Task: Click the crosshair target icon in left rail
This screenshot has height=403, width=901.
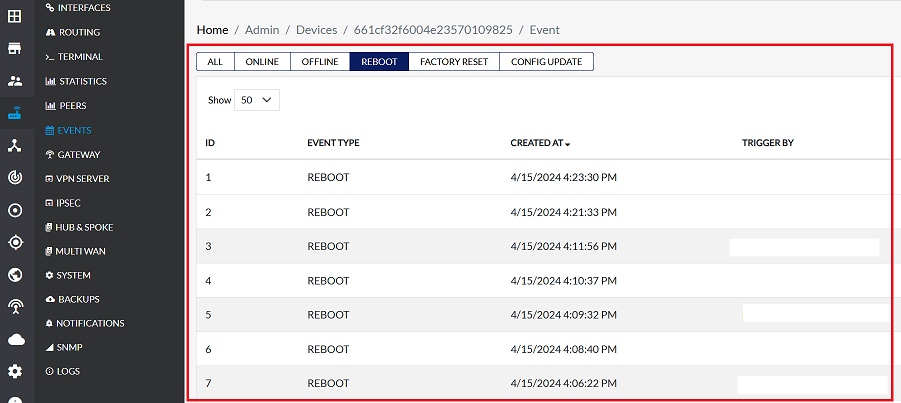Action: click(x=14, y=243)
